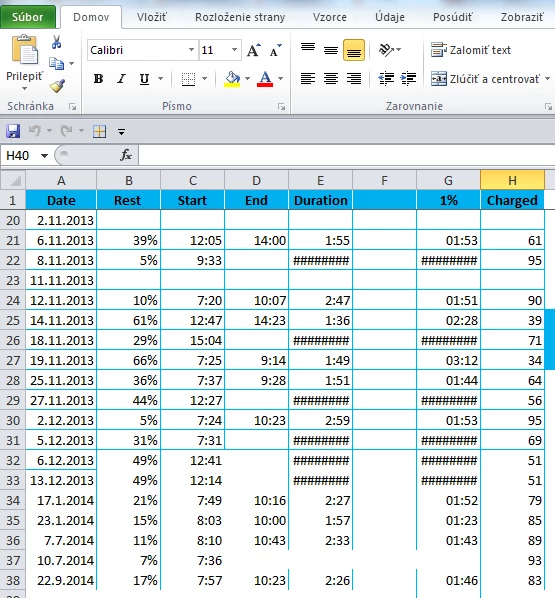Click Zalomiť text wrap button

pyautogui.click(x=471, y=50)
